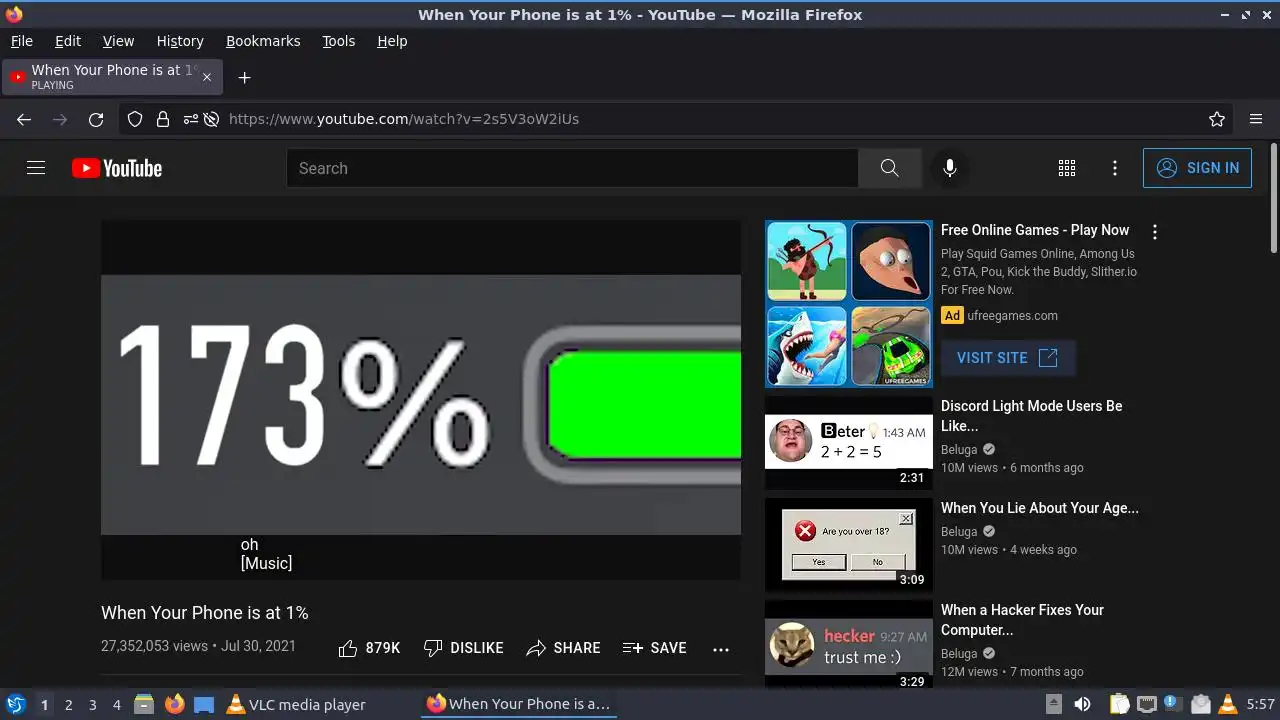
Task: Open the View menu
Action: [118, 41]
